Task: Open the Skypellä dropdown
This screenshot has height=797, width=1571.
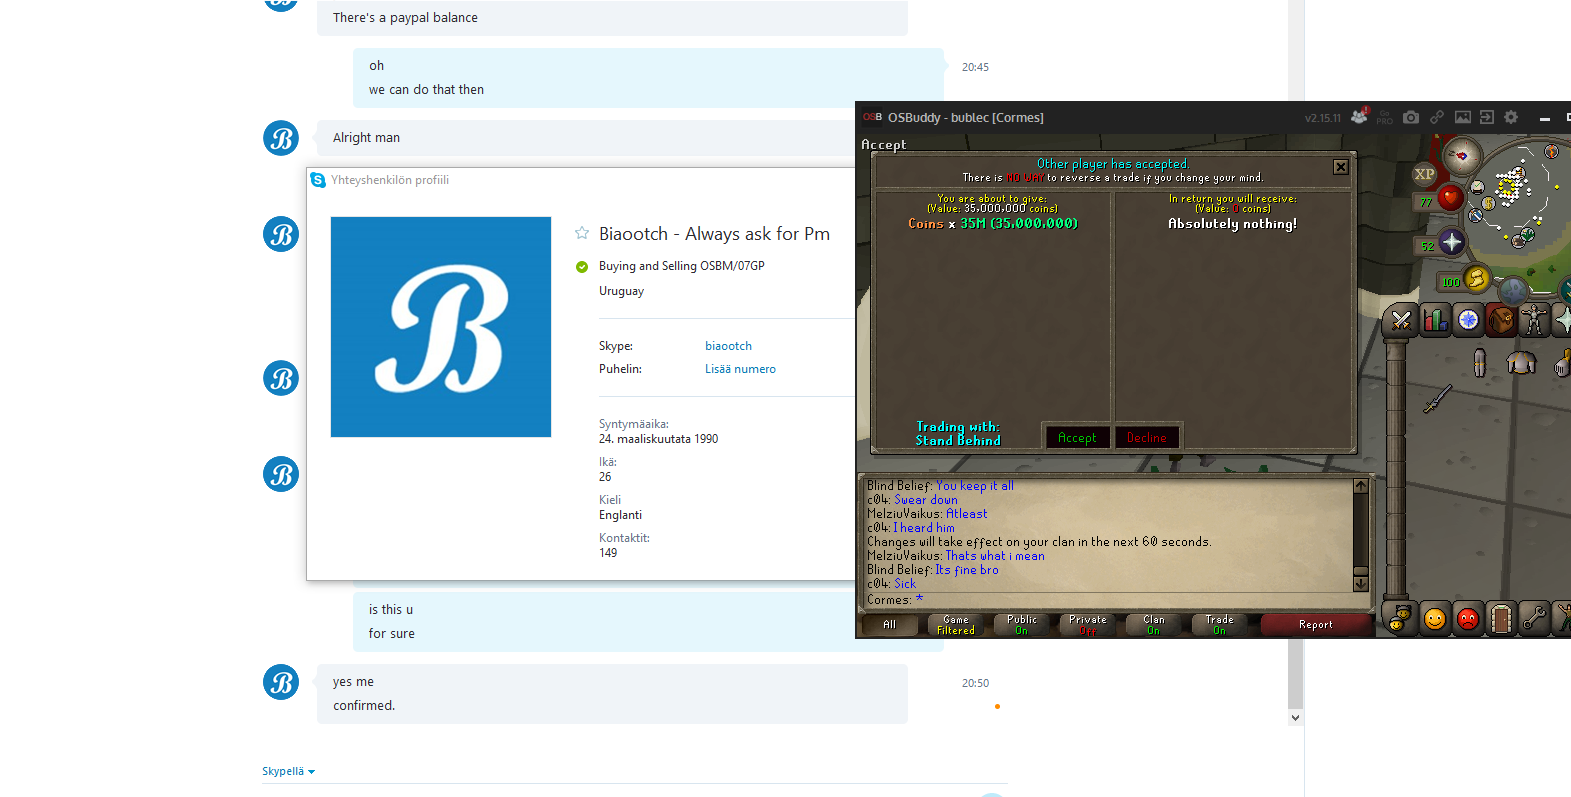Action: (x=289, y=771)
